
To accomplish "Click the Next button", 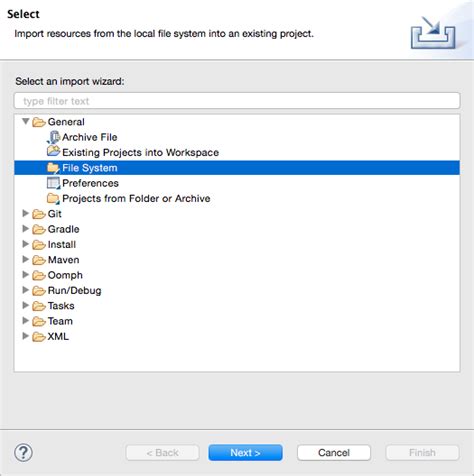I will click(245, 453).
